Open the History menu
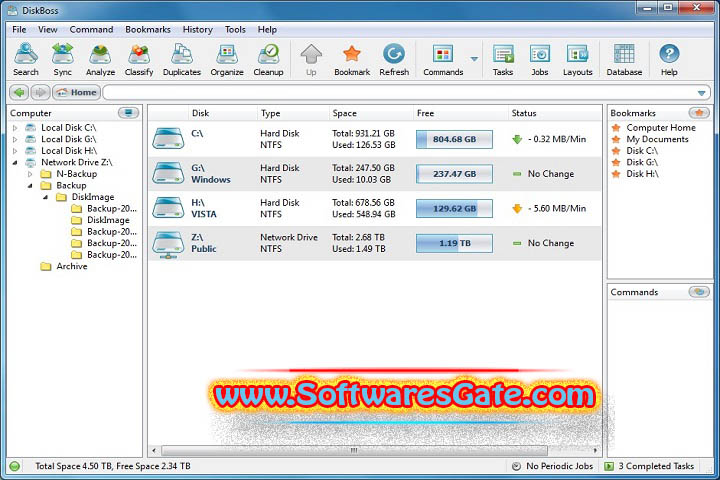The height and width of the screenshot is (480, 720). coord(197,29)
